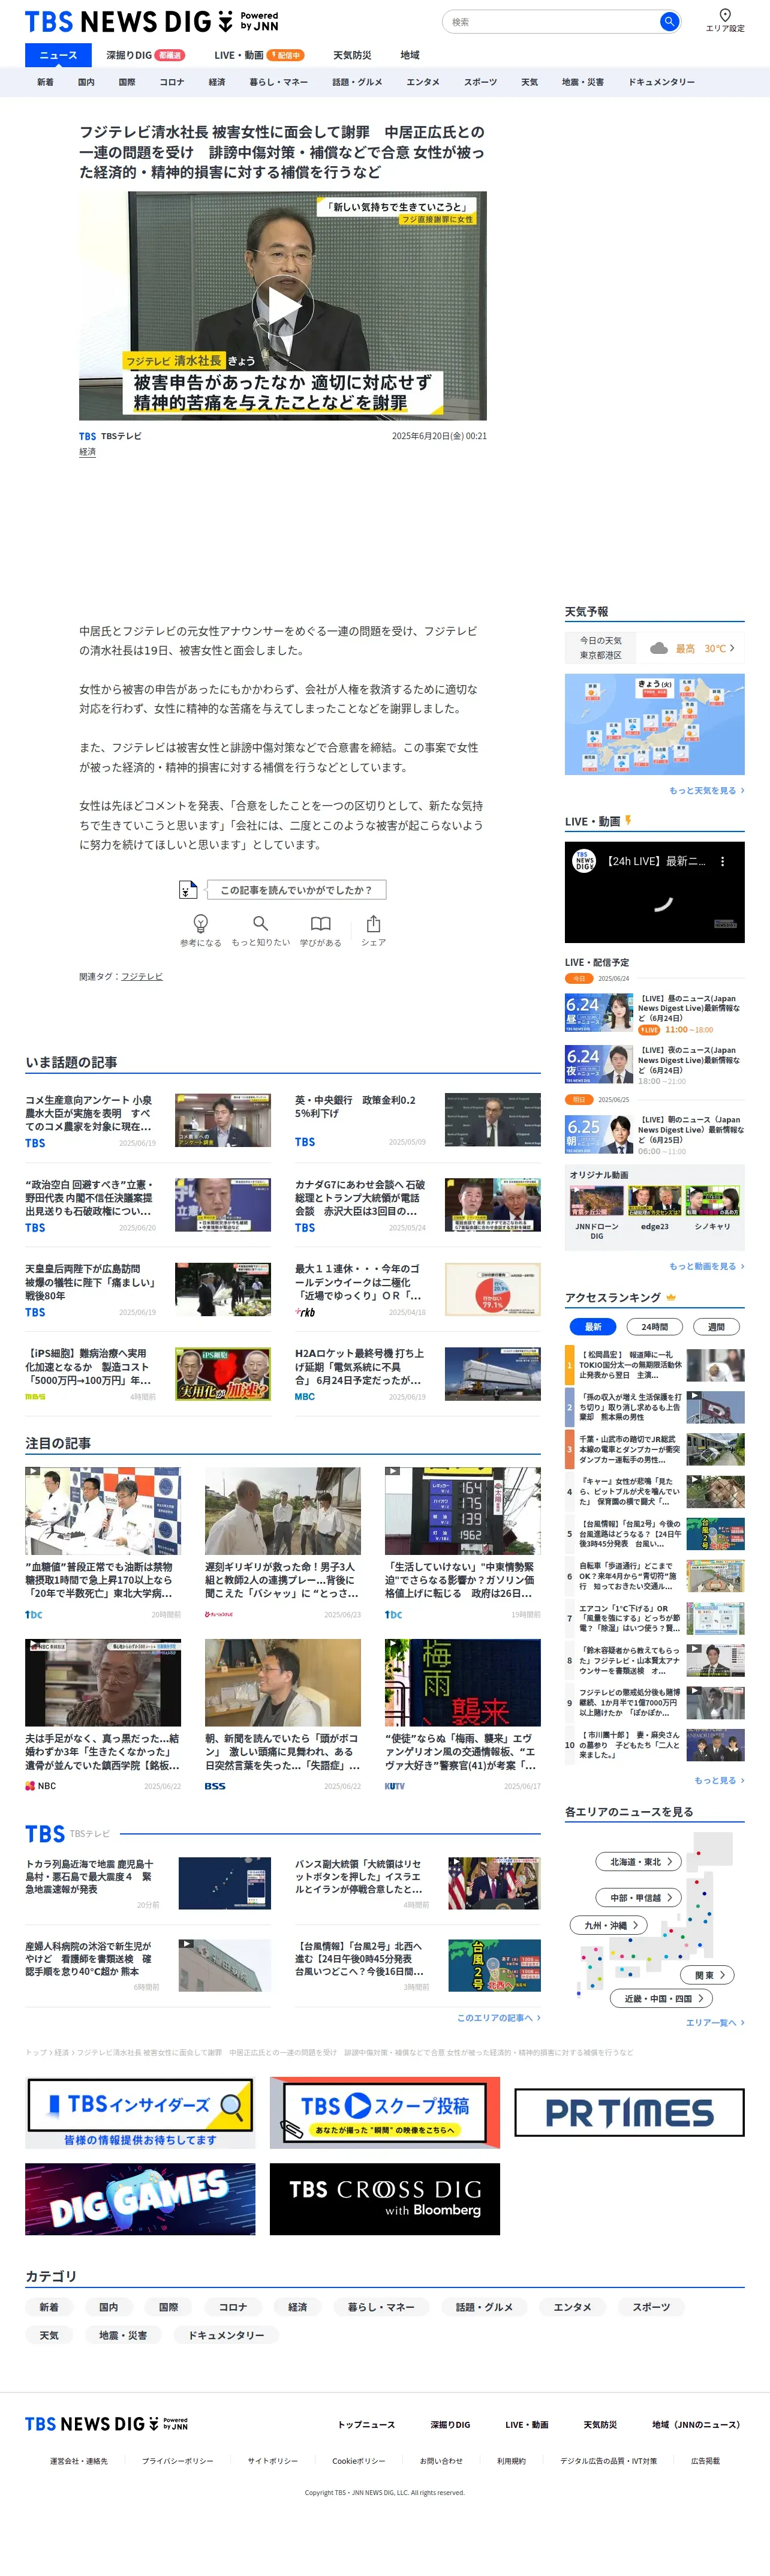Click the フジテレビ related tag link
770x2576 pixels.
(142, 976)
